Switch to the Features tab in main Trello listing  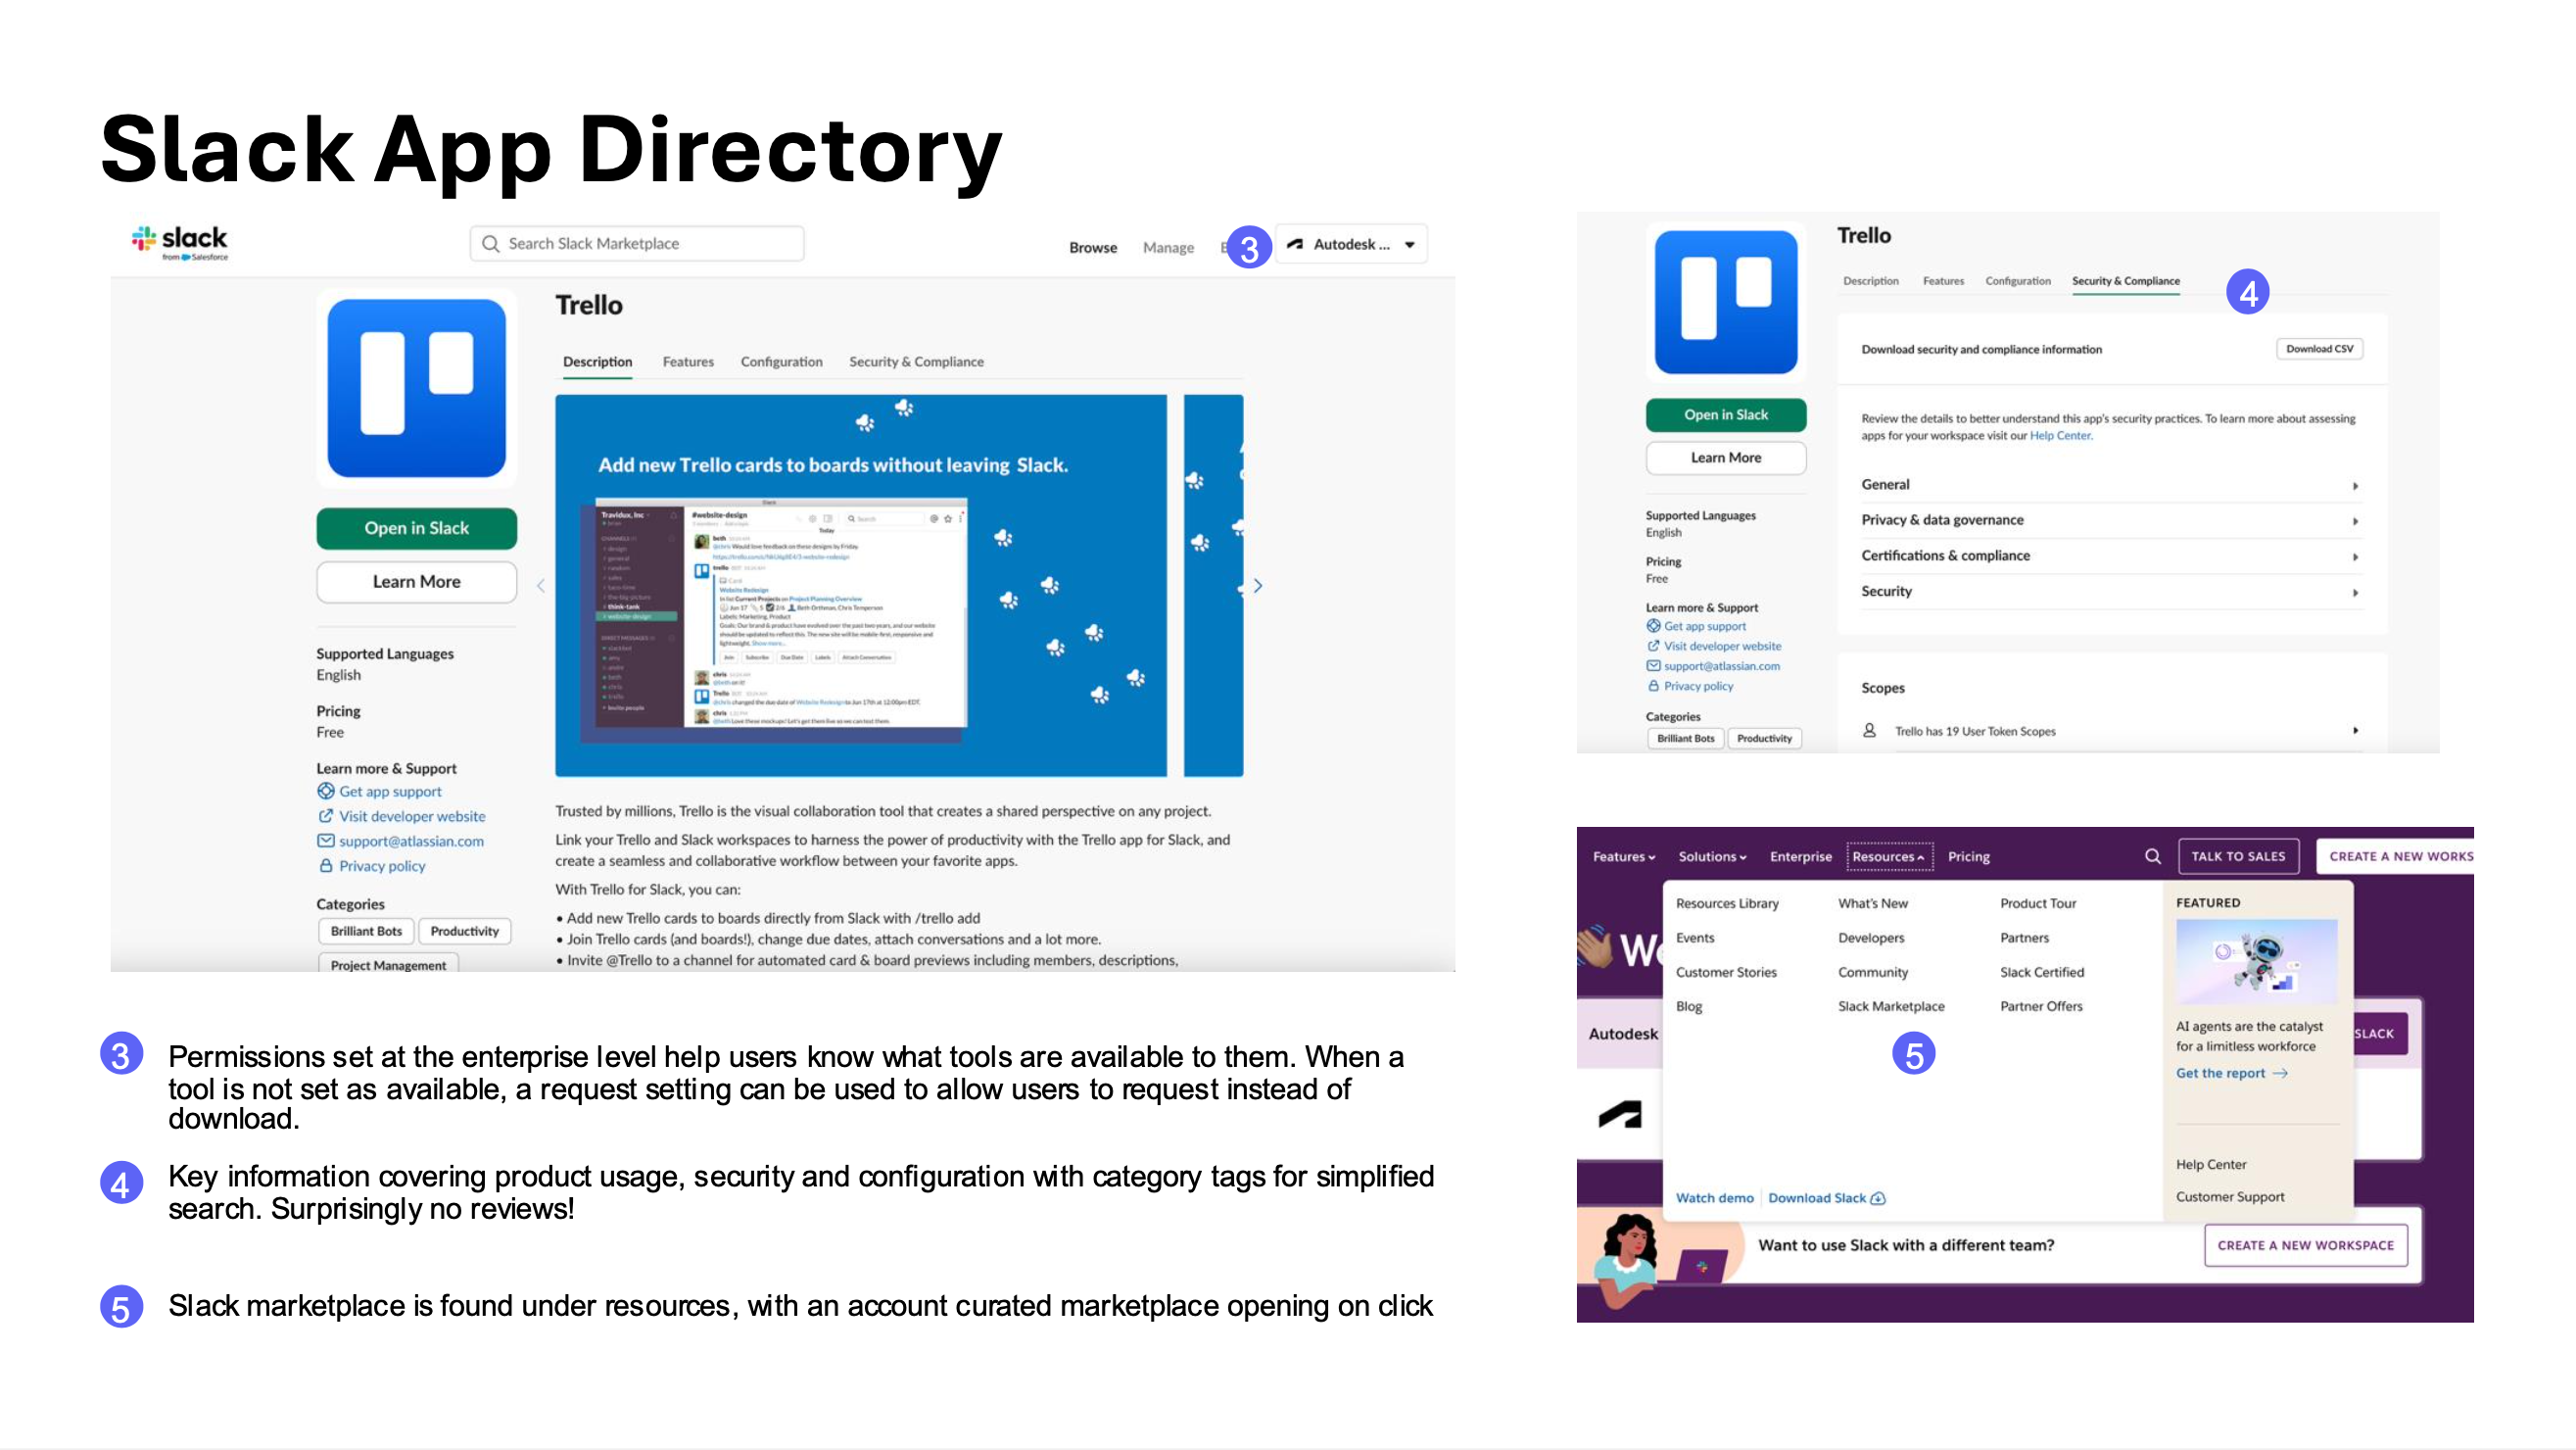pyautogui.click(x=688, y=362)
